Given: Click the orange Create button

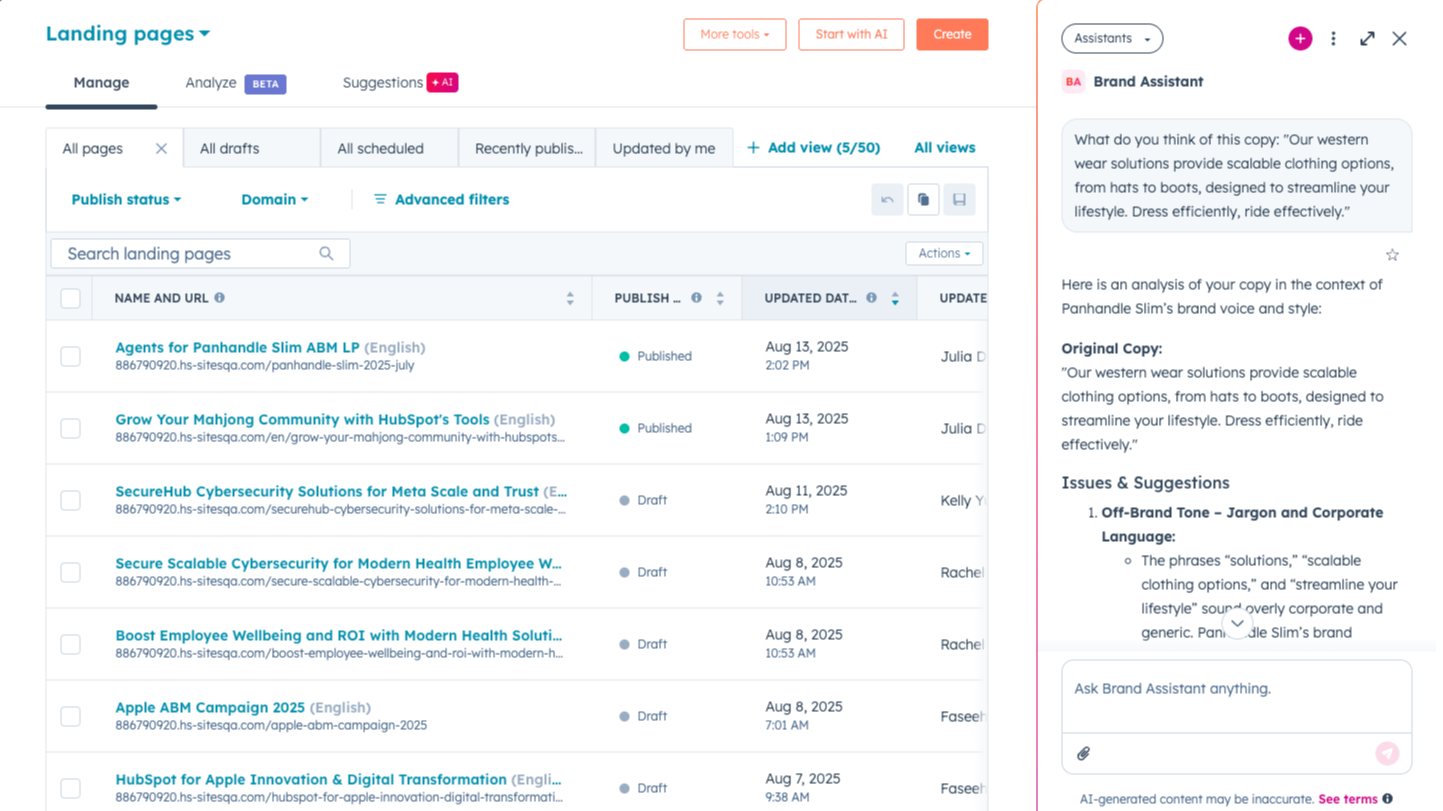Looking at the screenshot, I should (952, 34).
